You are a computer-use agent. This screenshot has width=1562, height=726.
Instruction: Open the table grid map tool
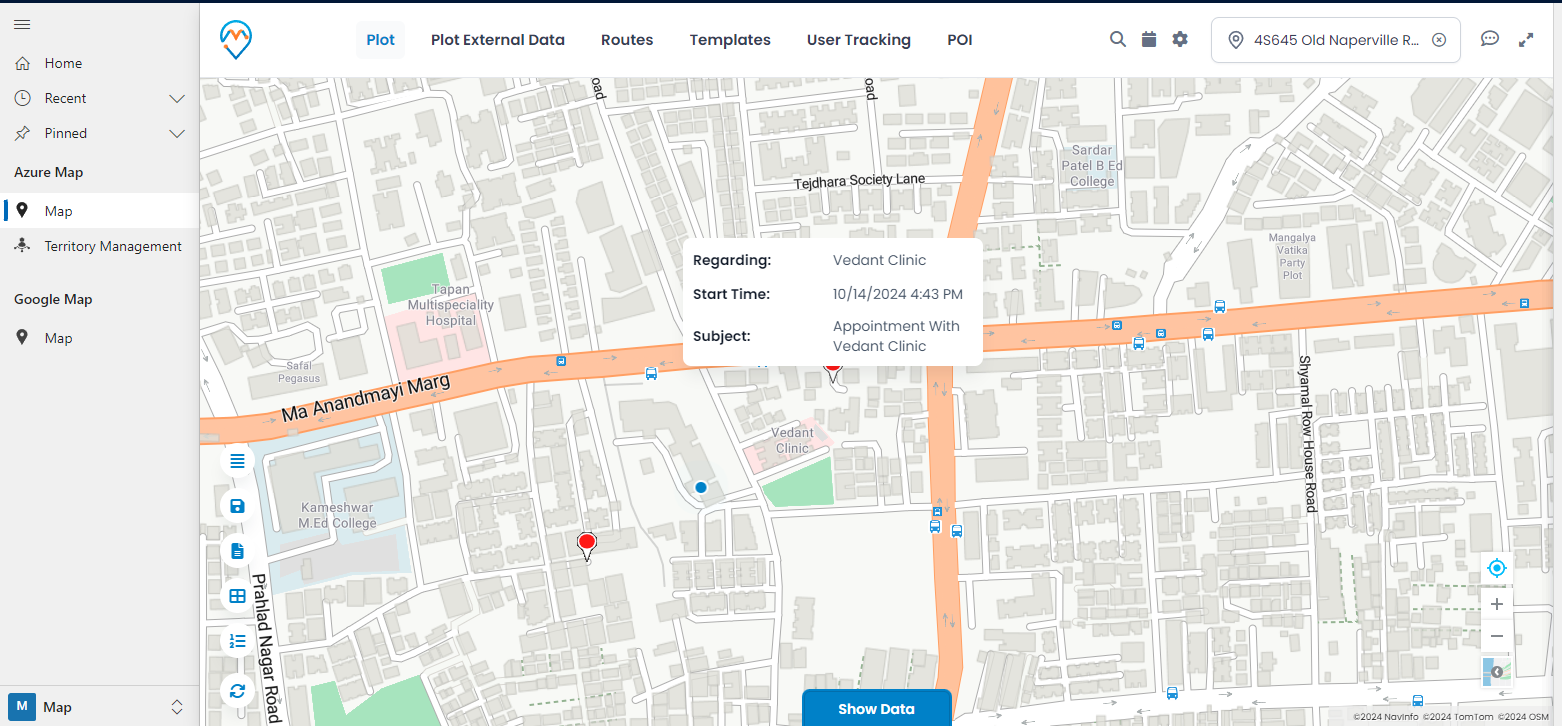click(237, 596)
